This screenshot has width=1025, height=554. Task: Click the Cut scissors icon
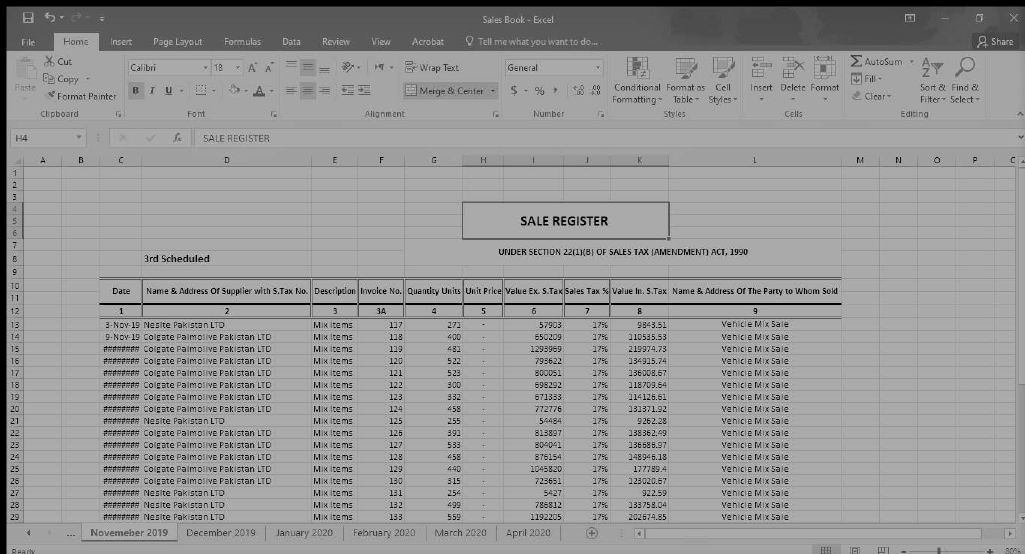click(x=49, y=61)
